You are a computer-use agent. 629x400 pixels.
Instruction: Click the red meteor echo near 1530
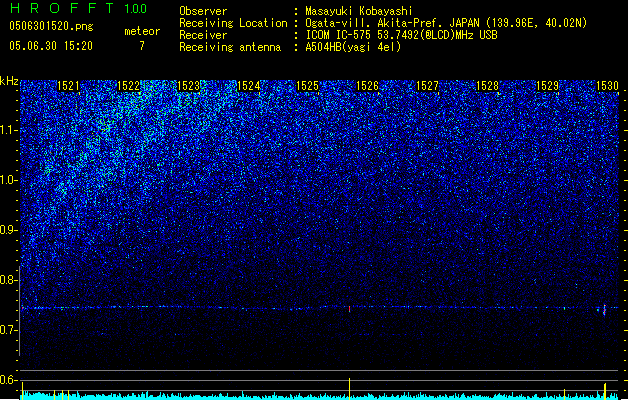pyautogui.click(x=604, y=310)
